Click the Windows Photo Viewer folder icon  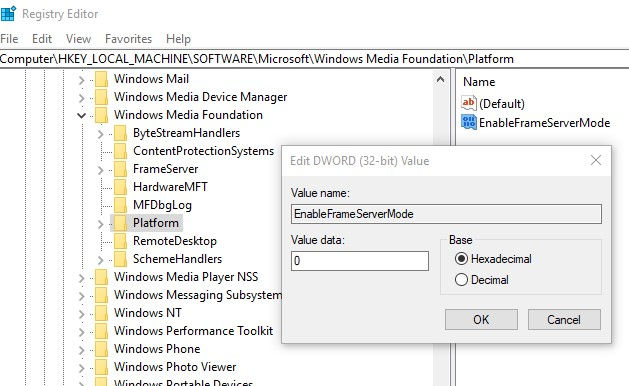click(x=101, y=367)
